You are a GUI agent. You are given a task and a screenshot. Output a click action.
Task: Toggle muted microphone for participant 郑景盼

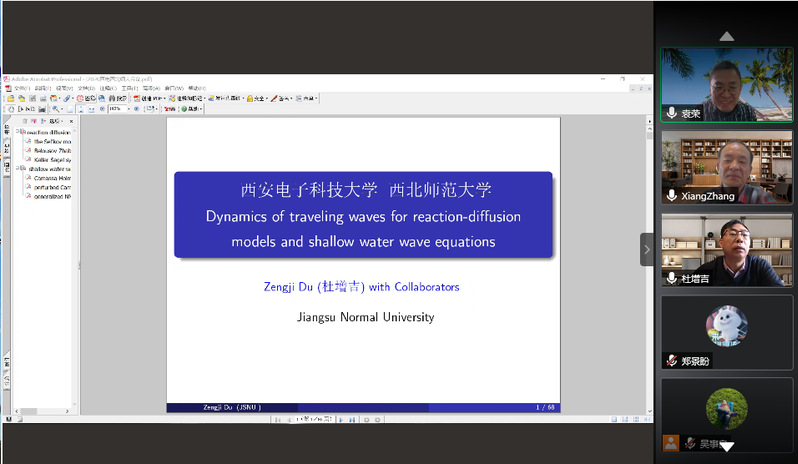(x=672, y=361)
